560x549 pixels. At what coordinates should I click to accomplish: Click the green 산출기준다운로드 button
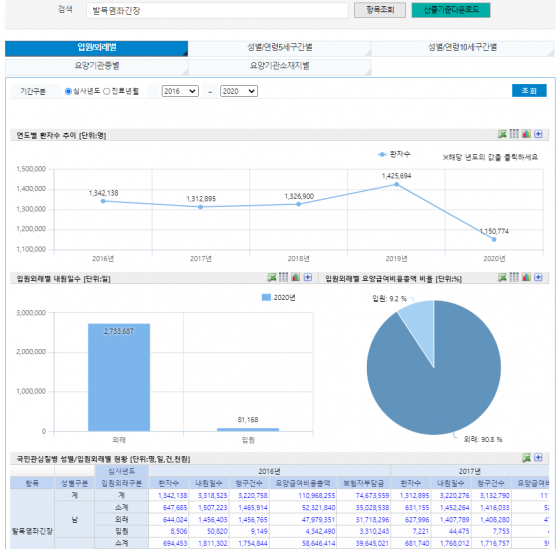pos(451,10)
